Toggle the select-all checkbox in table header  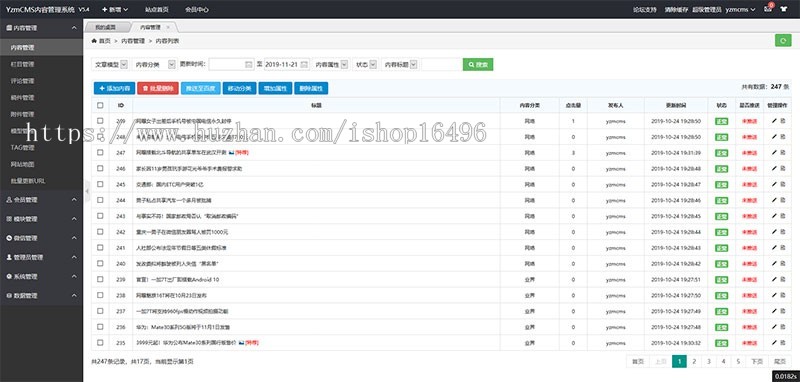(x=100, y=105)
